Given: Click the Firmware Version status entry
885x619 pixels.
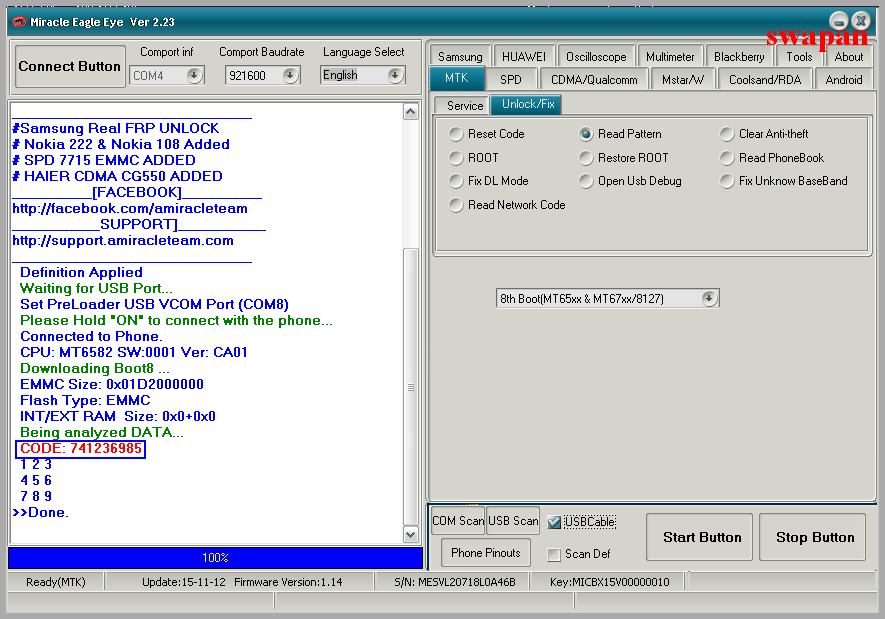Looking at the screenshot, I should tap(288, 582).
